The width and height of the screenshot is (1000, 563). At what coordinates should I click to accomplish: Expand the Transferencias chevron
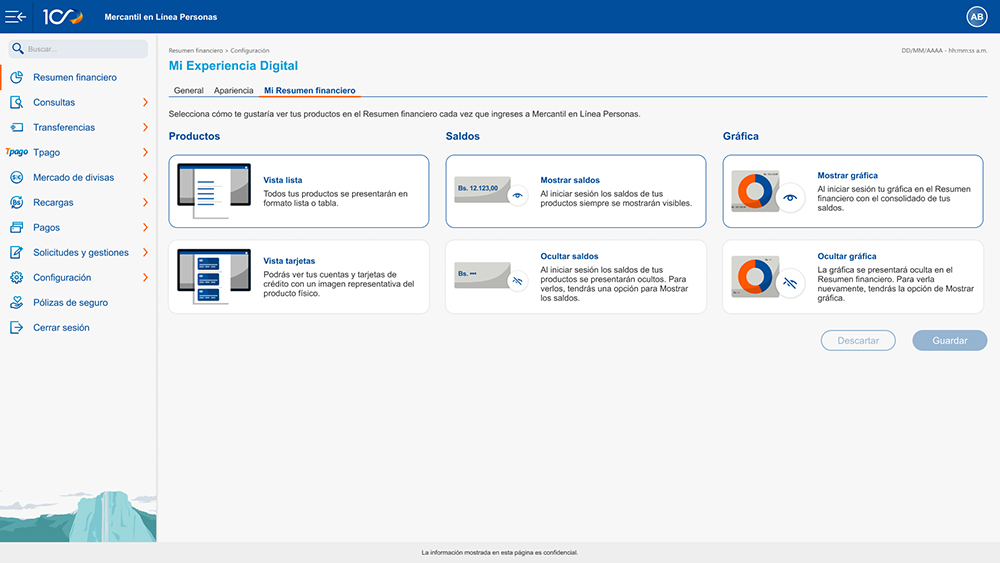click(145, 127)
